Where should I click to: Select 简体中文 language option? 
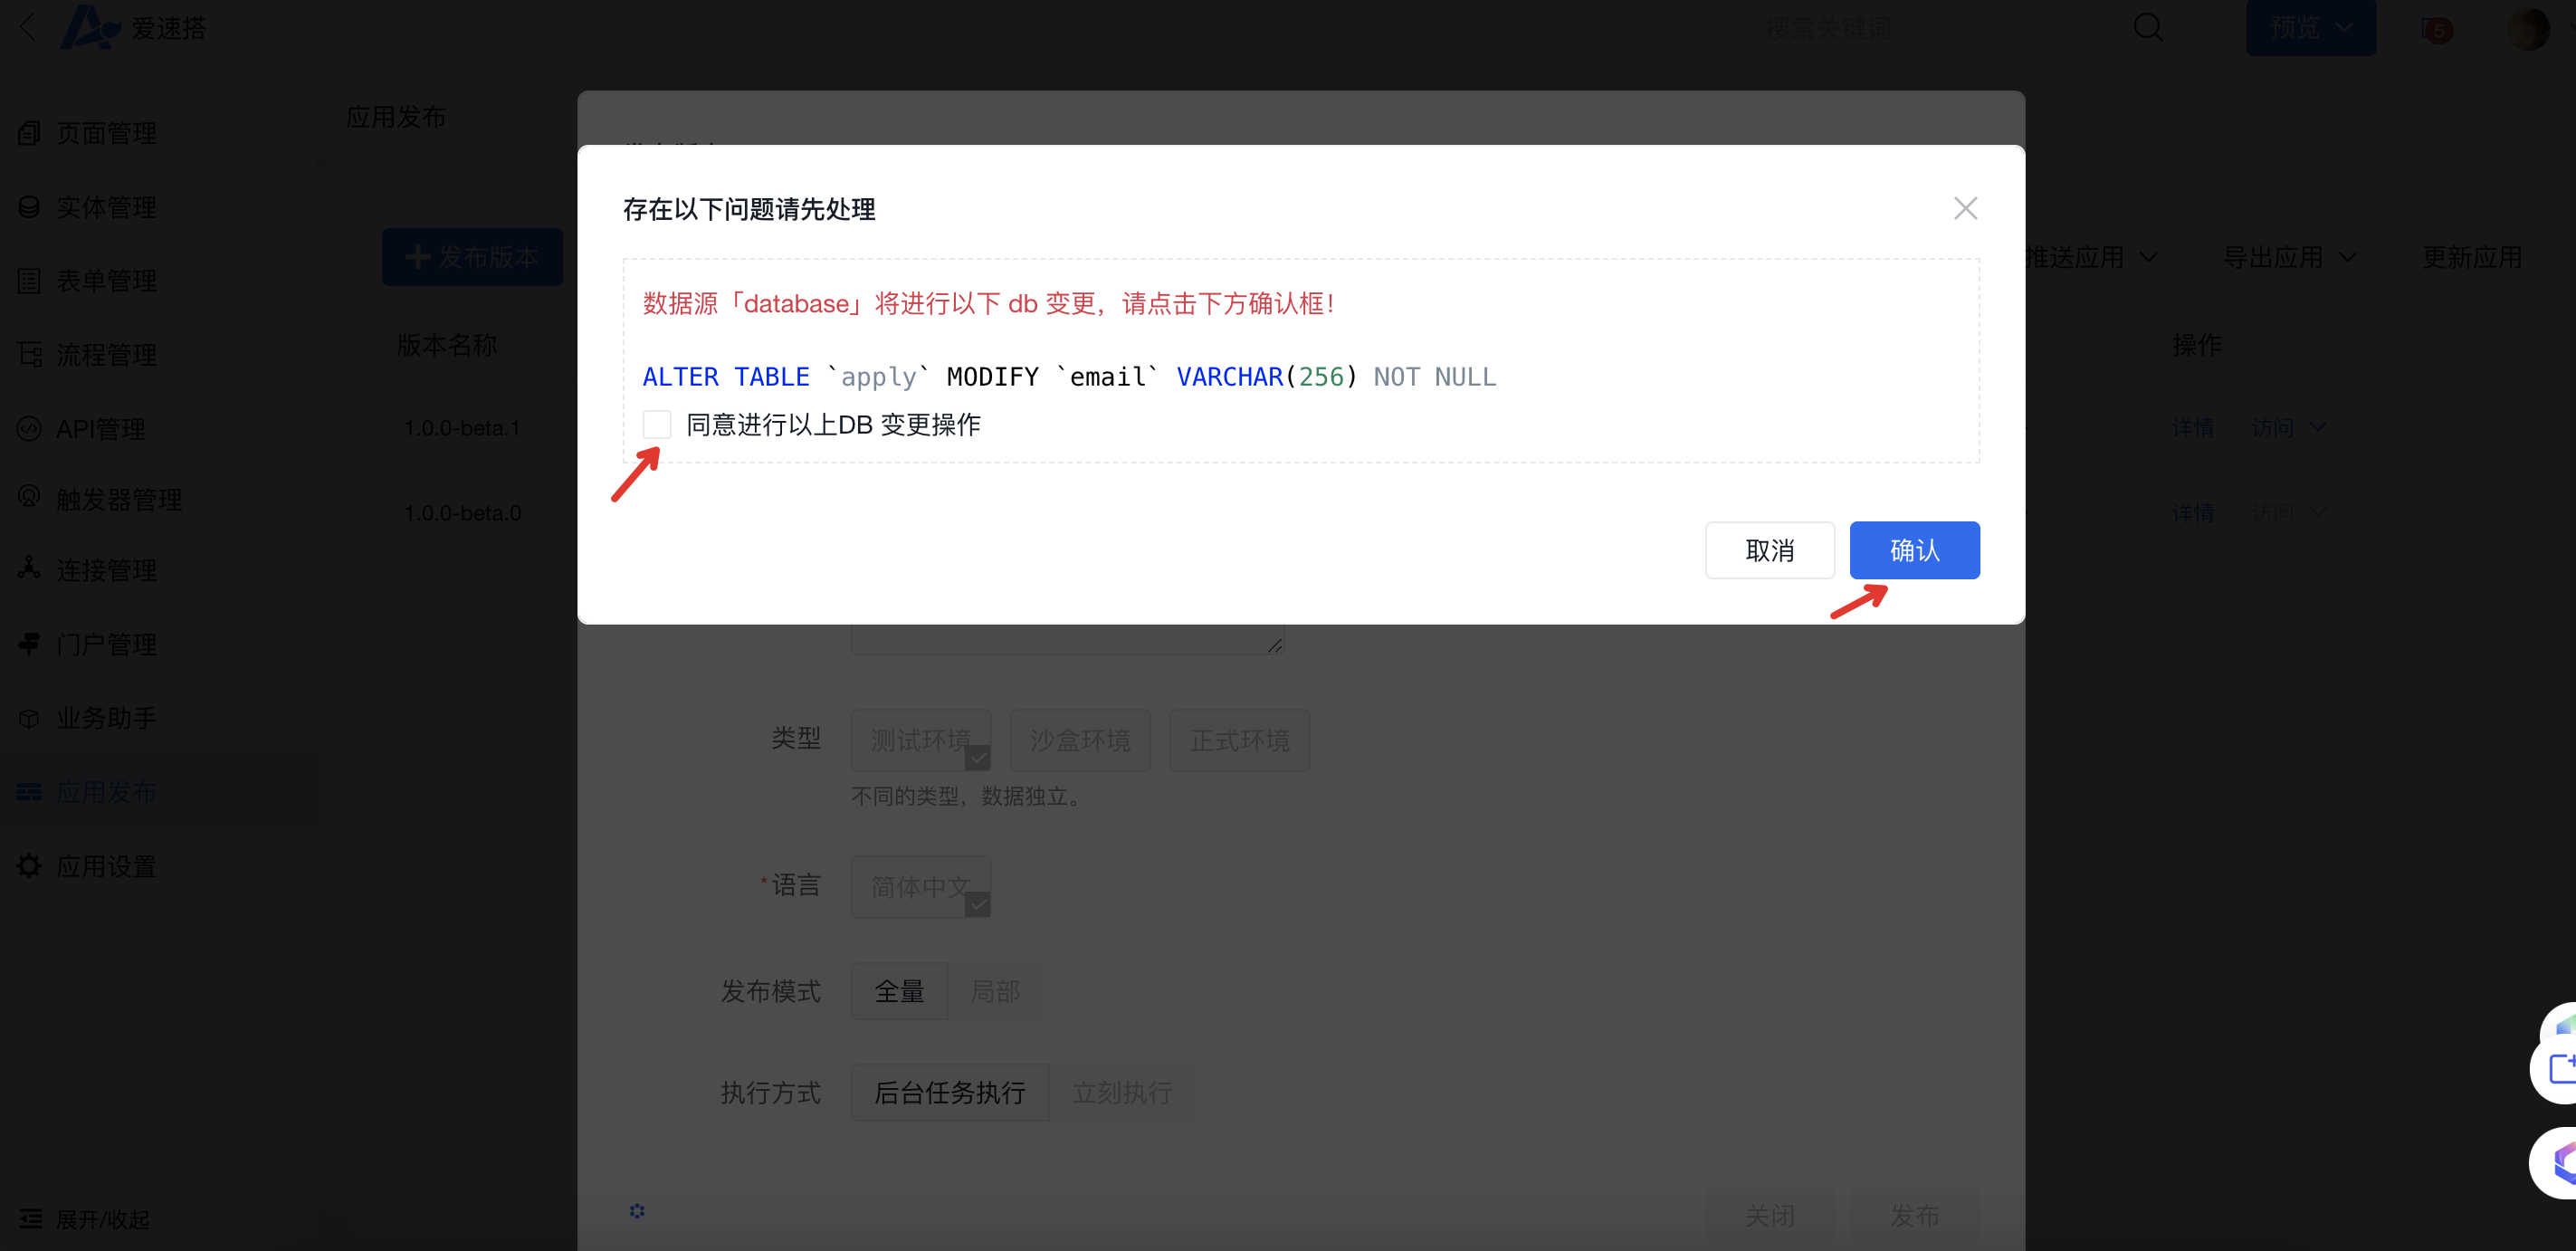920,887
